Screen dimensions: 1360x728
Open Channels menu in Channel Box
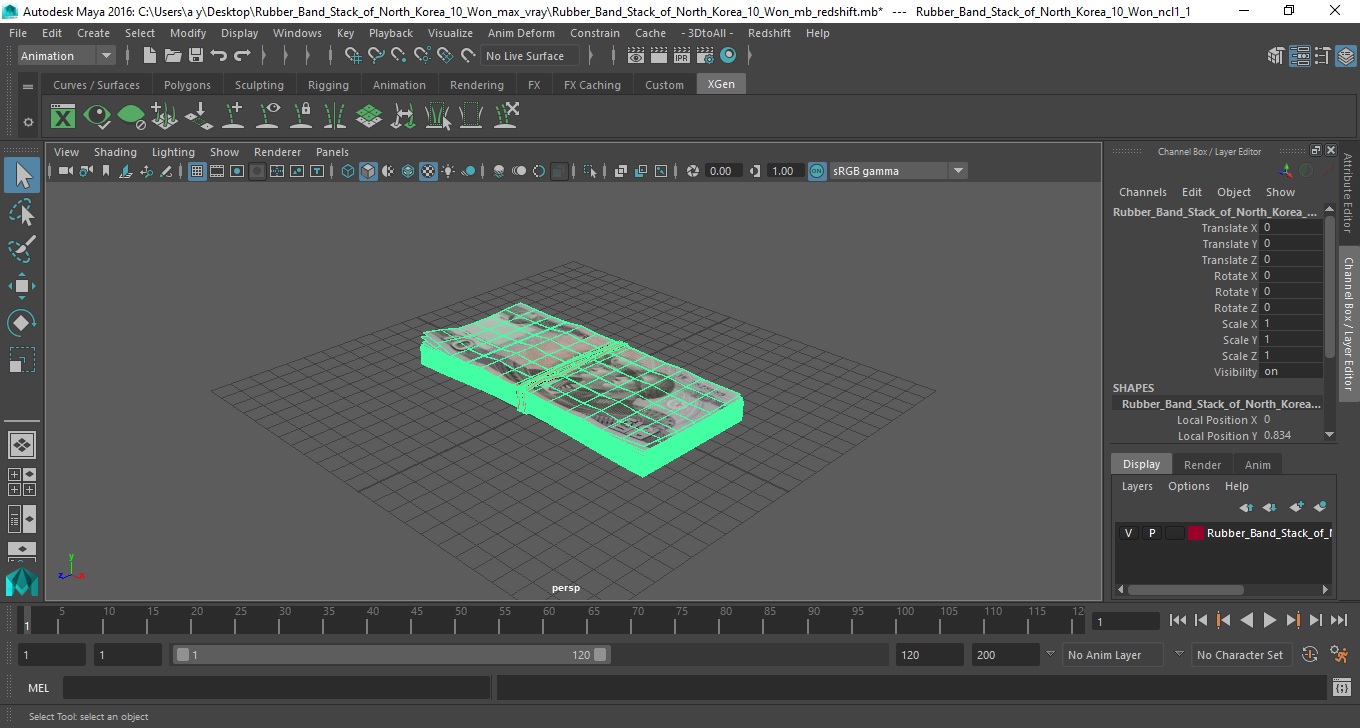tap(1142, 192)
